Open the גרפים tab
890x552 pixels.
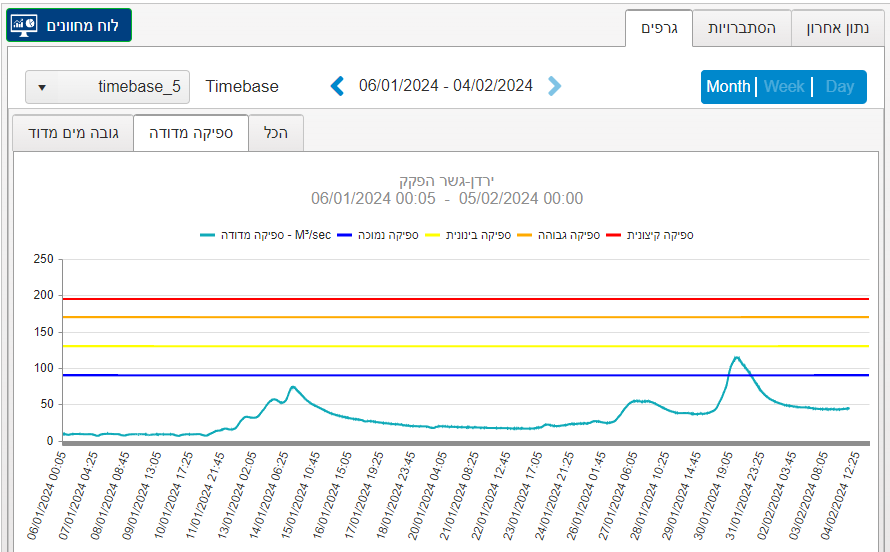point(659,28)
